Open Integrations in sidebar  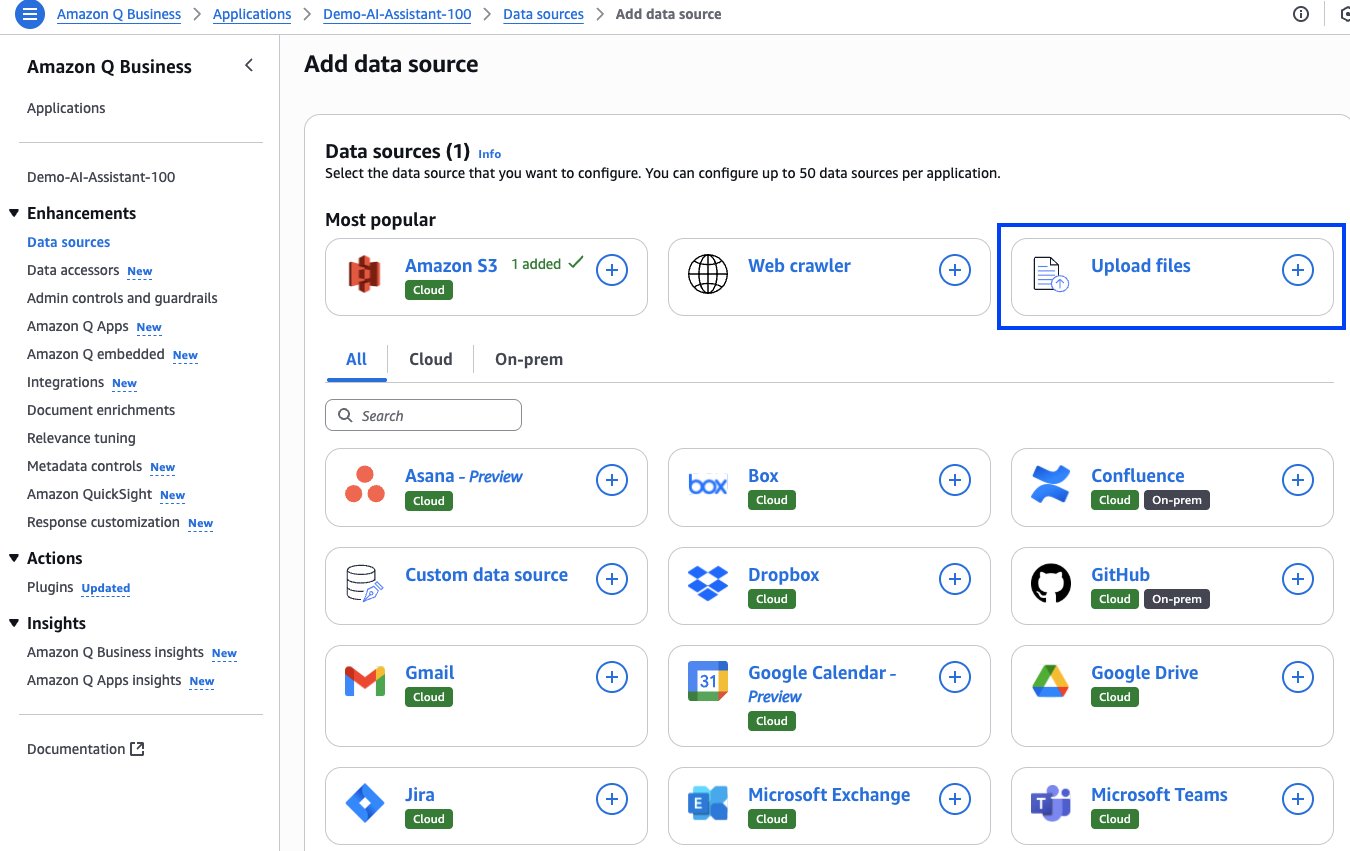(x=65, y=382)
